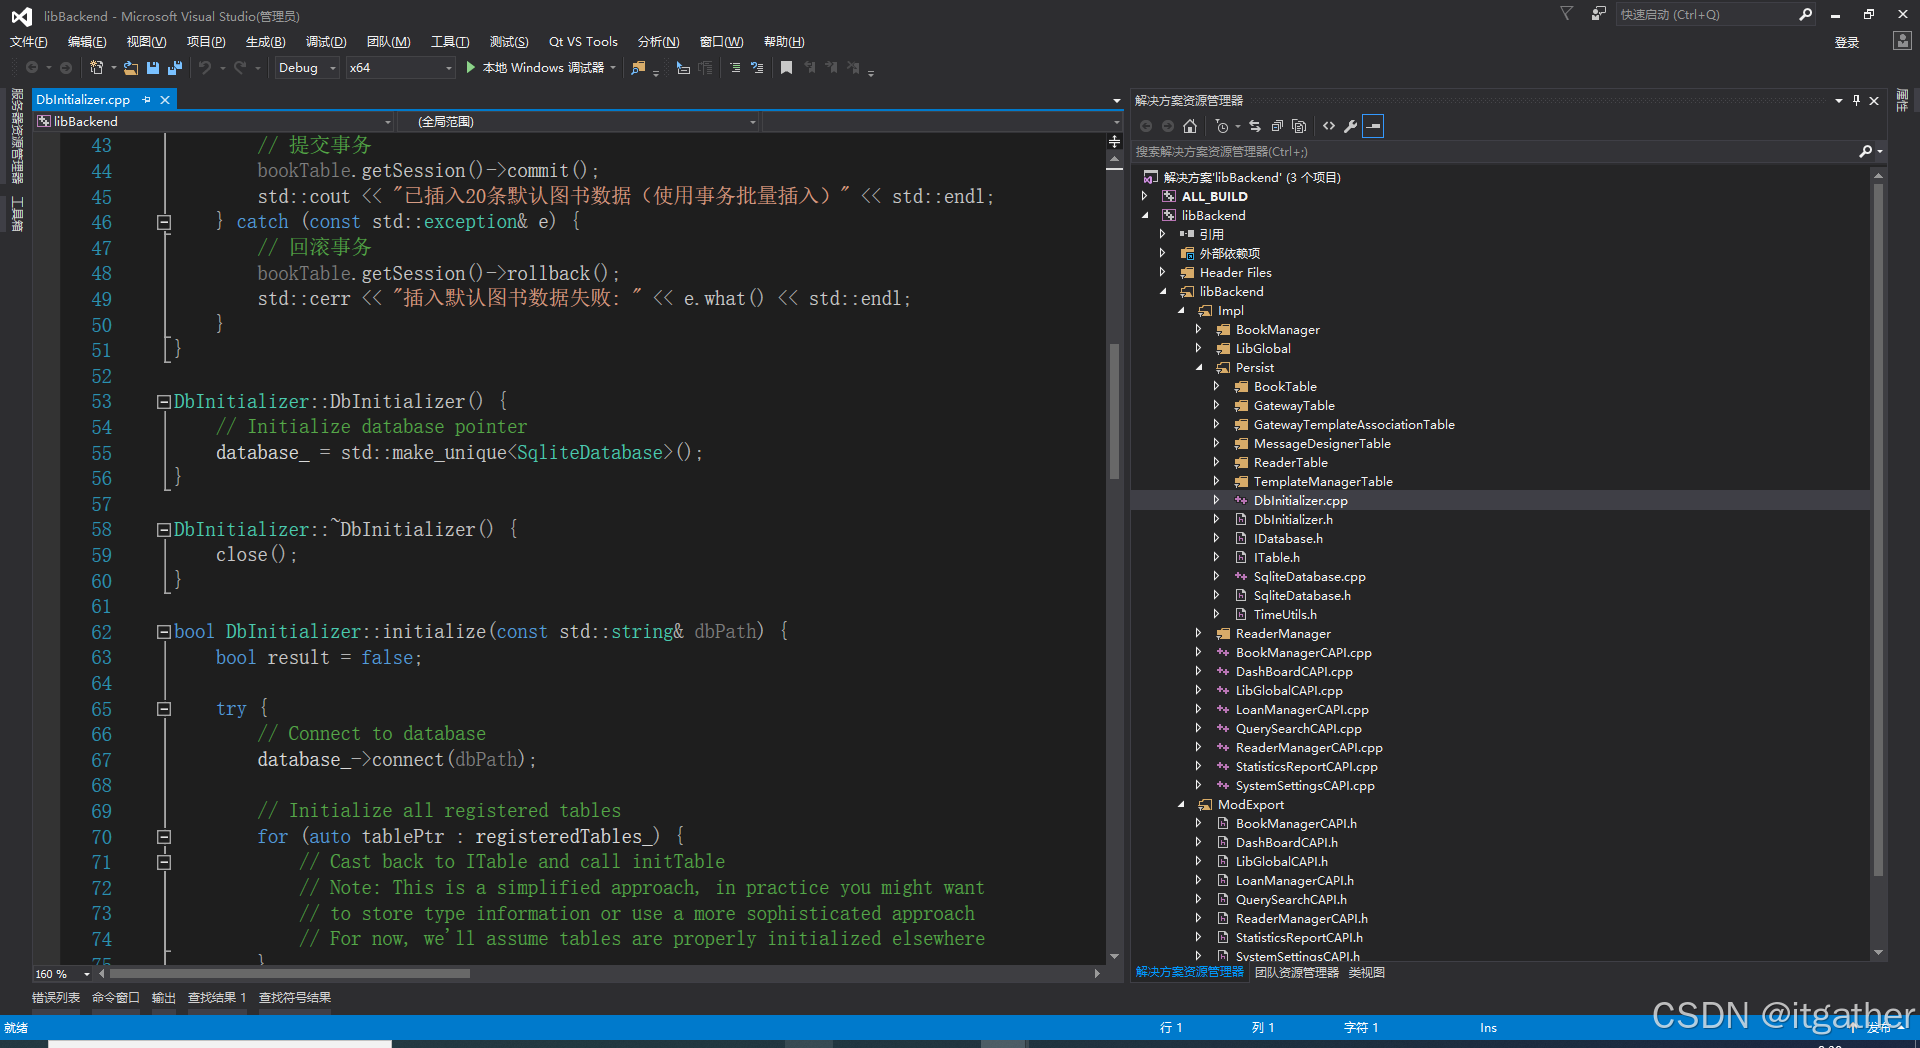
Task: Collapse the code fold at line 58
Action: 163,530
